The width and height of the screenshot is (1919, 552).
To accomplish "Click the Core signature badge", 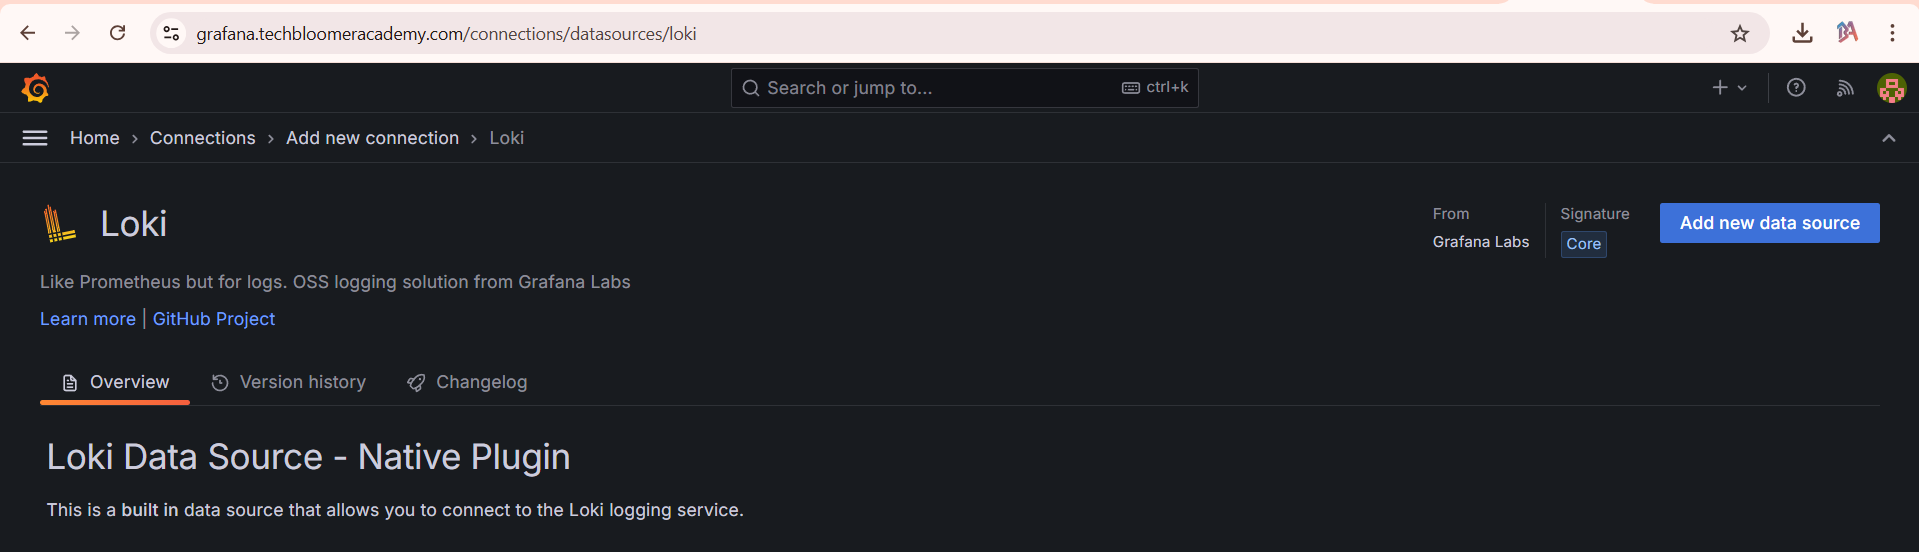I will click(x=1583, y=244).
